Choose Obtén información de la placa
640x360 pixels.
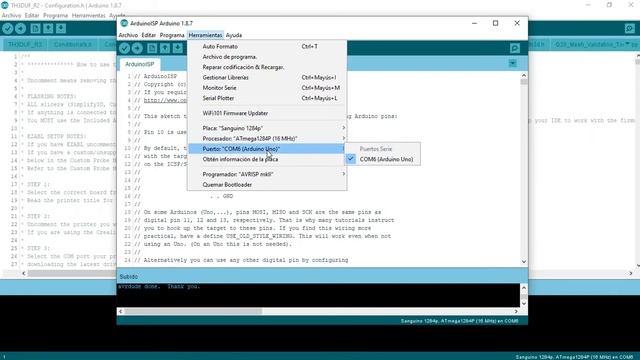click(267, 159)
